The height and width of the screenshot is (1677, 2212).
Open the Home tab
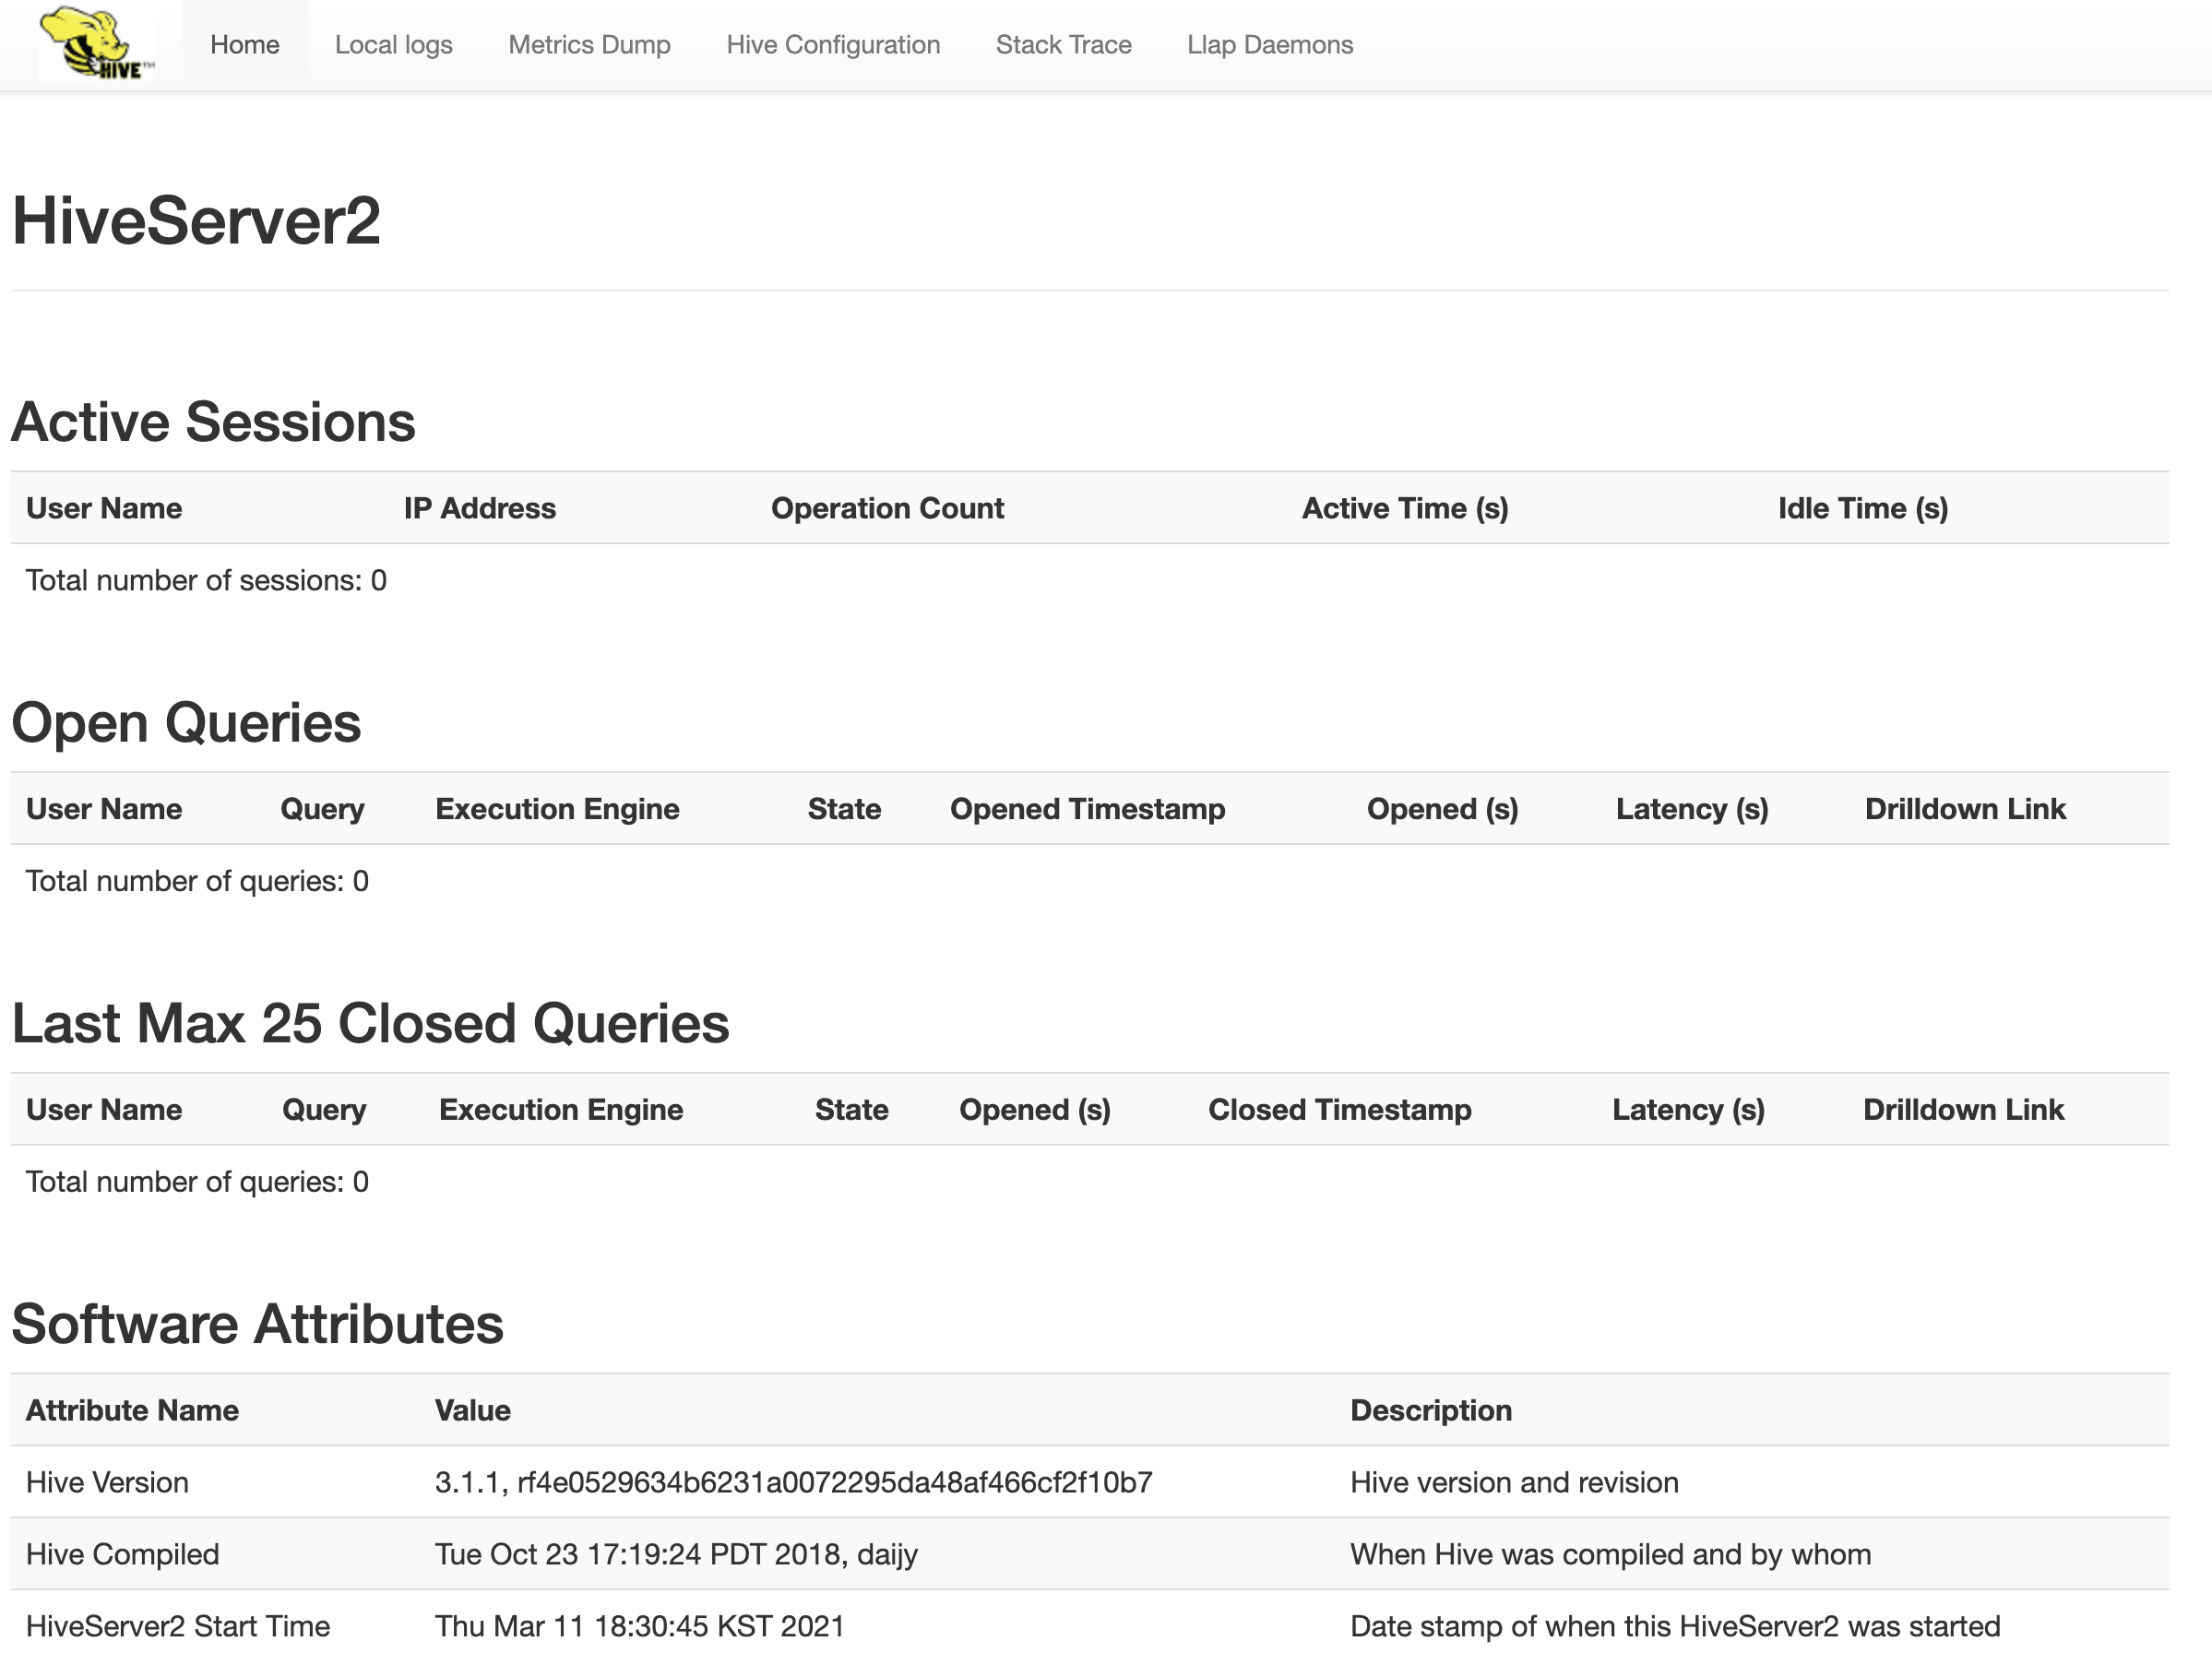pos(245,45)
